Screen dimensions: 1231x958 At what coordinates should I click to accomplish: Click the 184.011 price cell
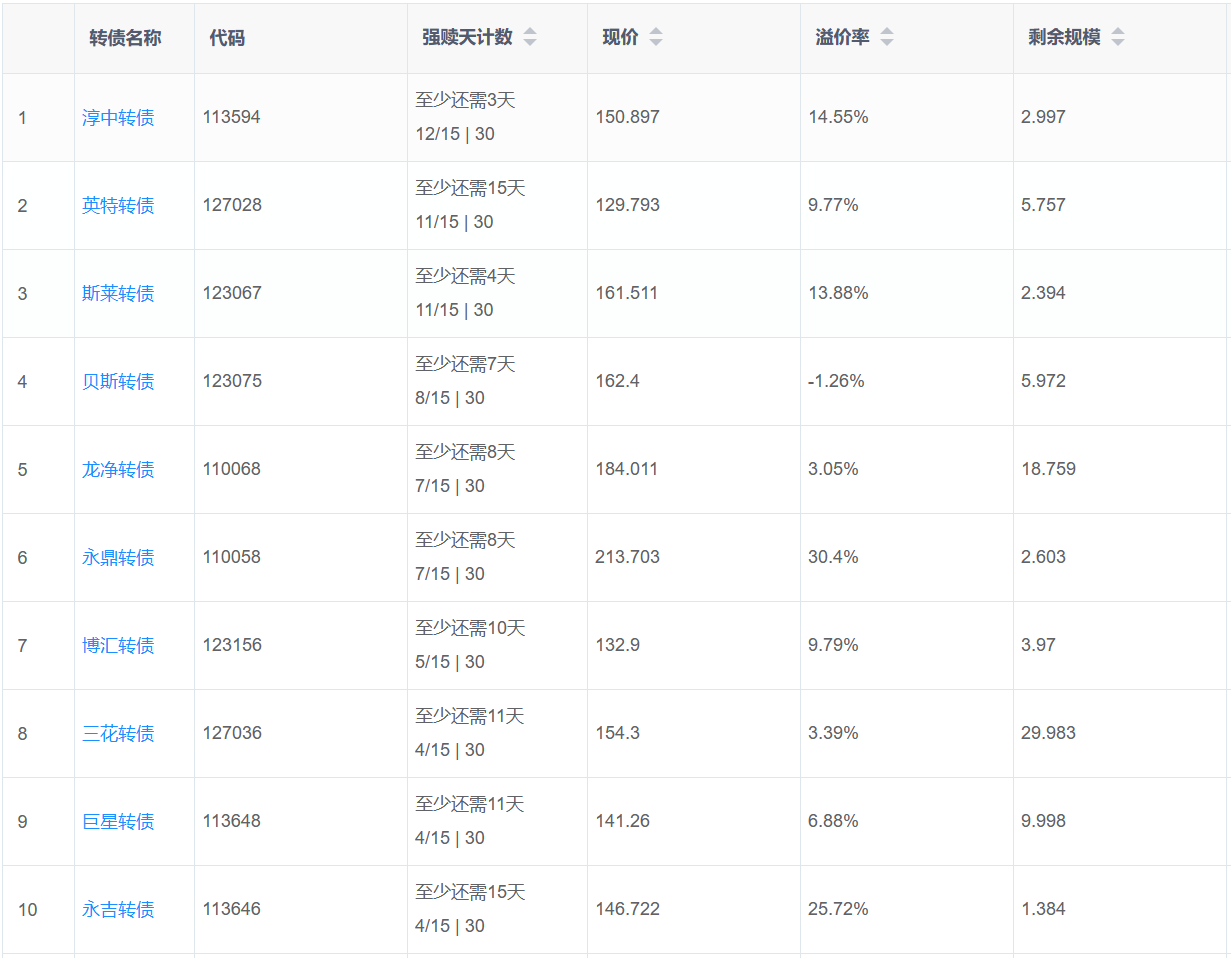(x=627, y=469)
